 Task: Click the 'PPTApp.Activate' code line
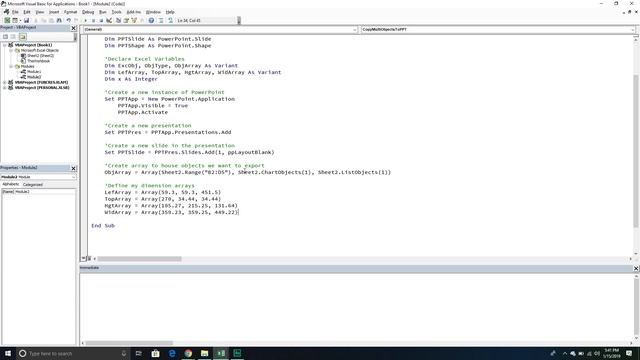143,112
